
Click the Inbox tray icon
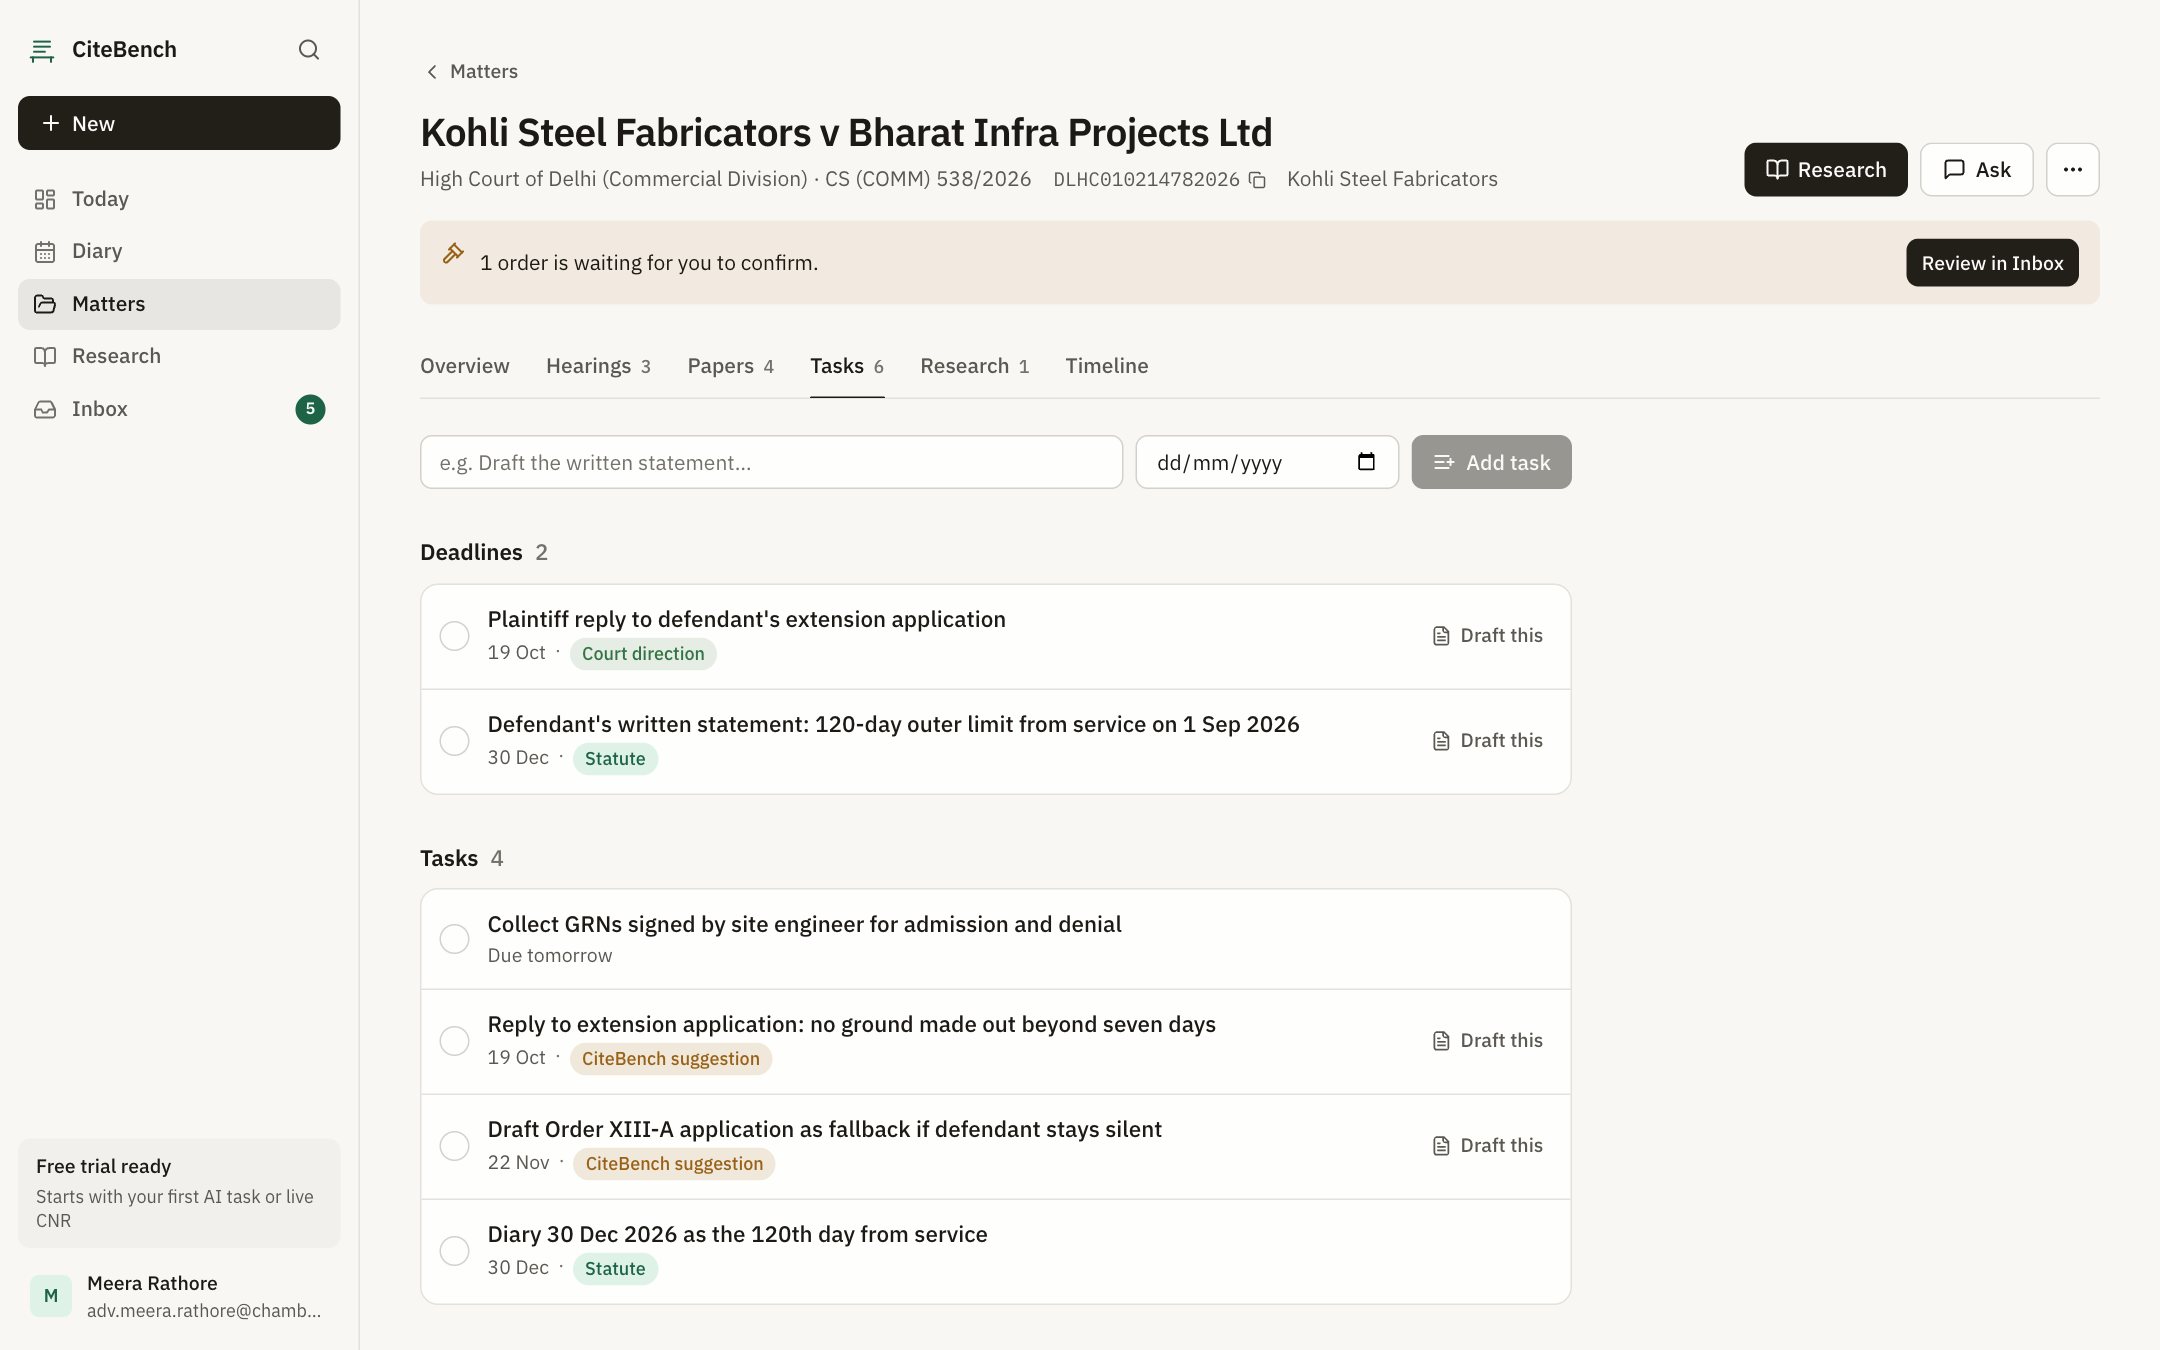pos(45,409)
